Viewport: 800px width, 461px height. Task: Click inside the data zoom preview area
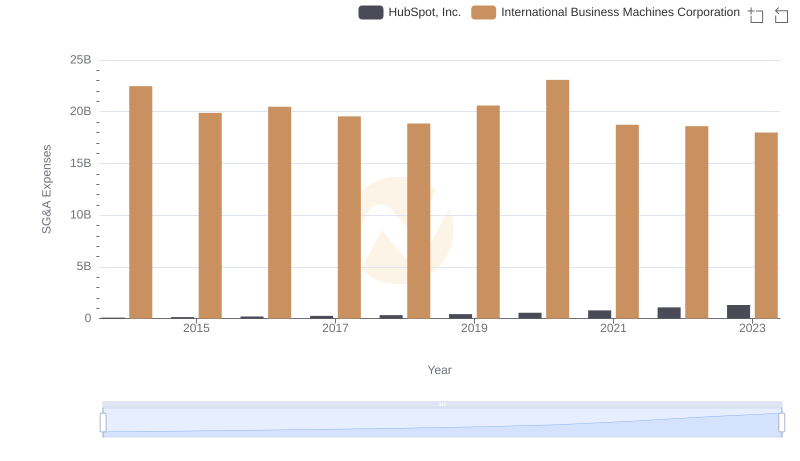click(442, 423)
